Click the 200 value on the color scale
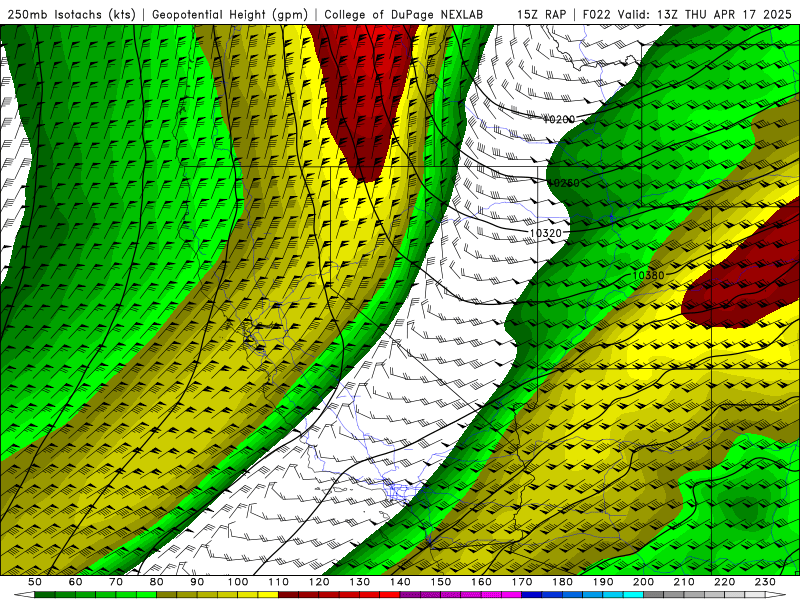Screen dimensions: 800x600 643,582
